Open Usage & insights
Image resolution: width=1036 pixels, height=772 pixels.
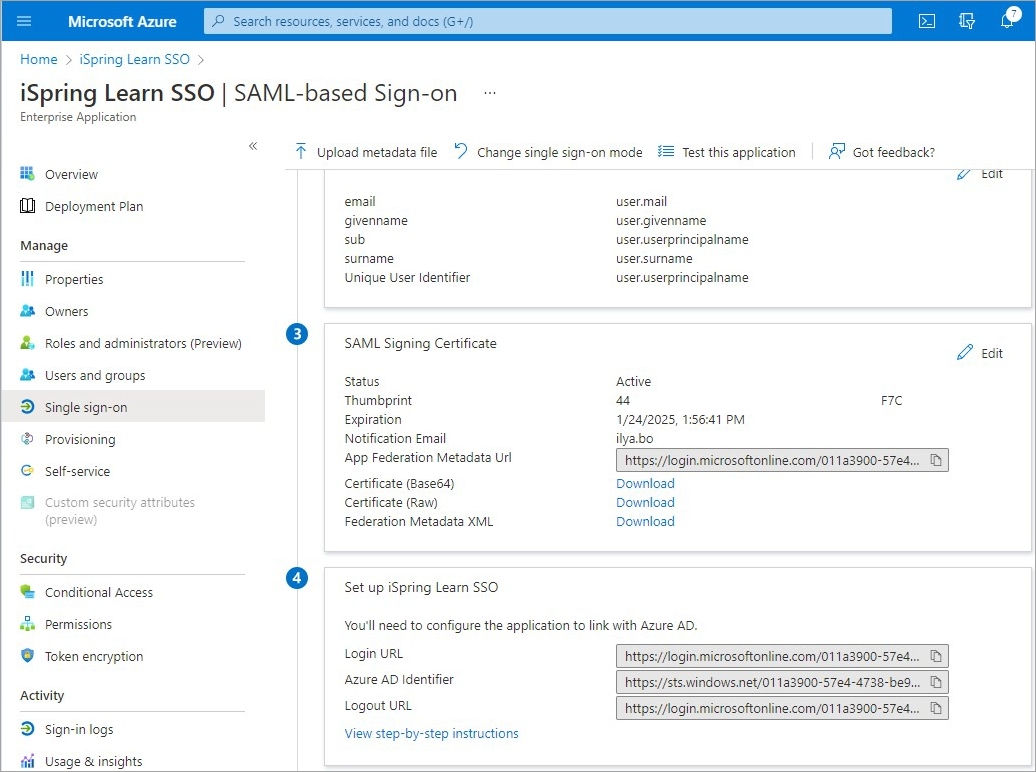tap(93, 761)
